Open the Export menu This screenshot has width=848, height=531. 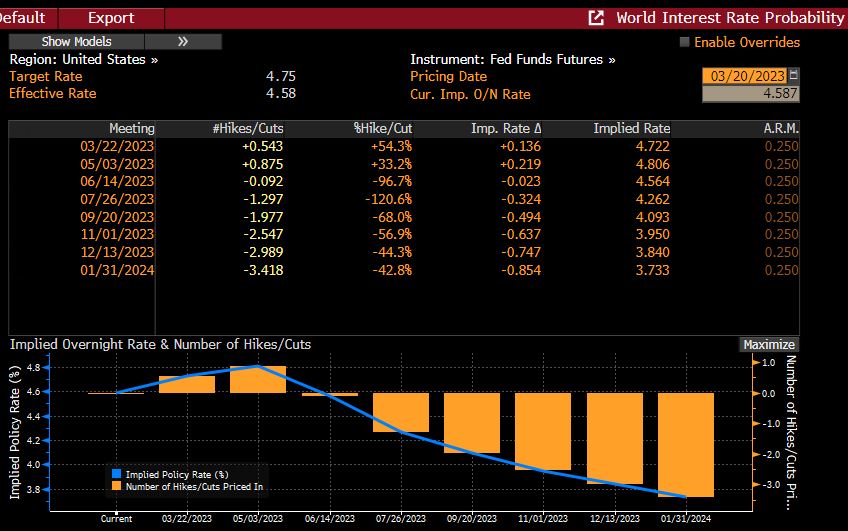(x=110, y=18)
